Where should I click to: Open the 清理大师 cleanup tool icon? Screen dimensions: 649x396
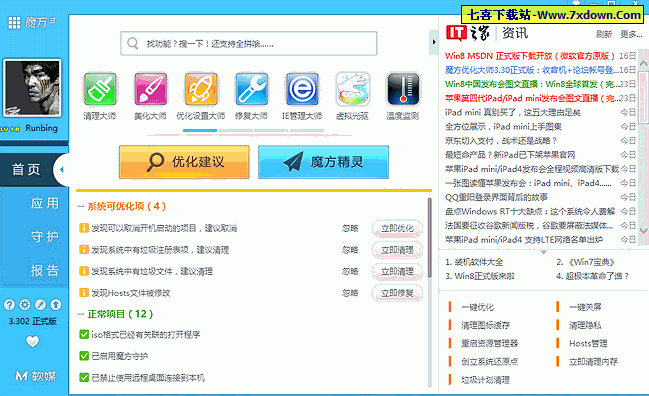point(100,89)
